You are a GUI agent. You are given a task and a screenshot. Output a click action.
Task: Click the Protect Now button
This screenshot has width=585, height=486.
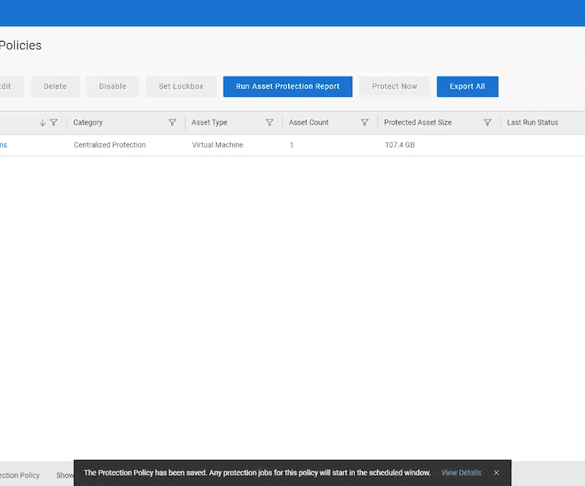click(x=395, y=87)
